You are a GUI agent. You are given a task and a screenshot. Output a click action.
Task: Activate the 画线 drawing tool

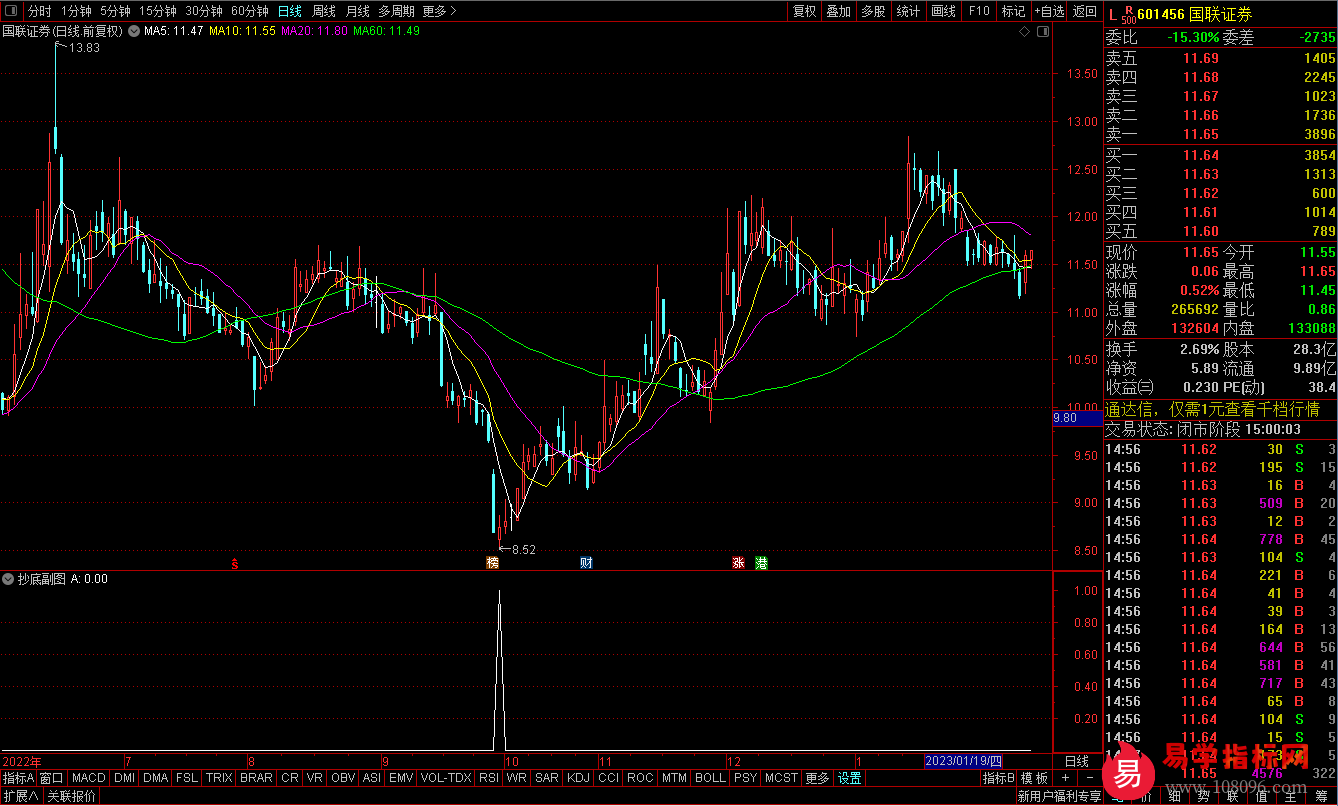click(943, 11)
